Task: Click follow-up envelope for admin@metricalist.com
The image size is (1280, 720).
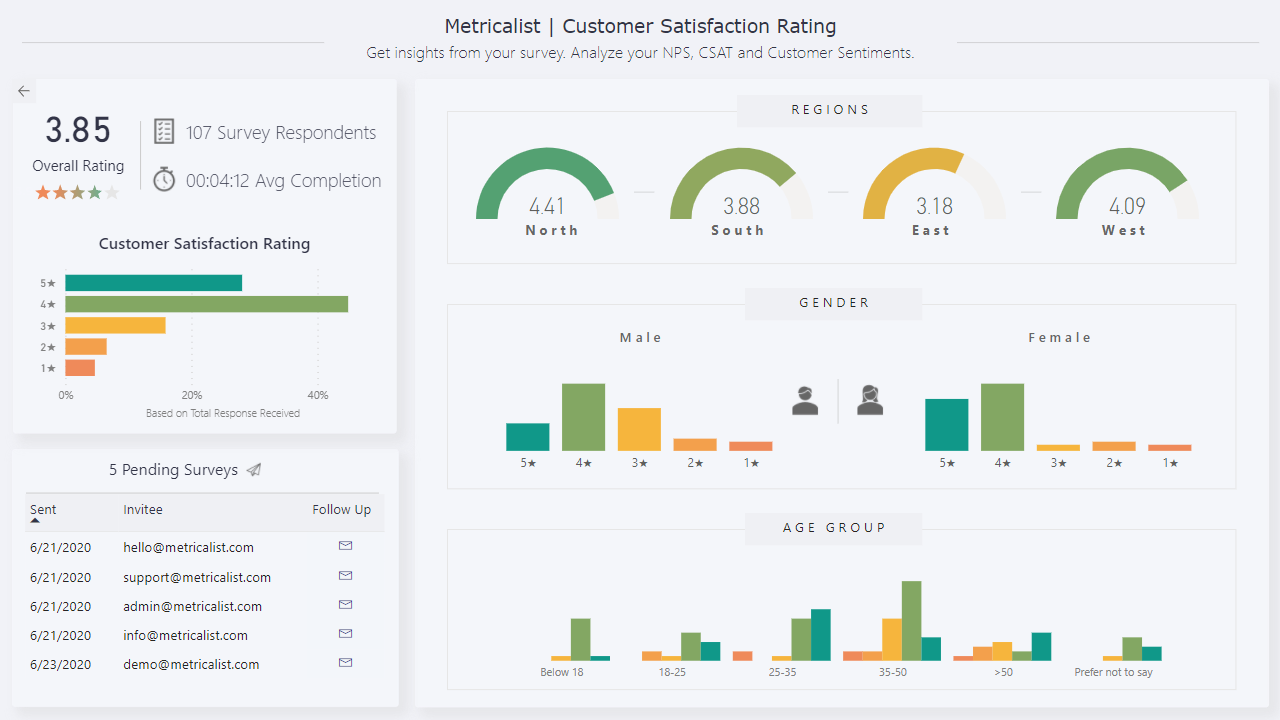Action: click(x=345, y=605)
